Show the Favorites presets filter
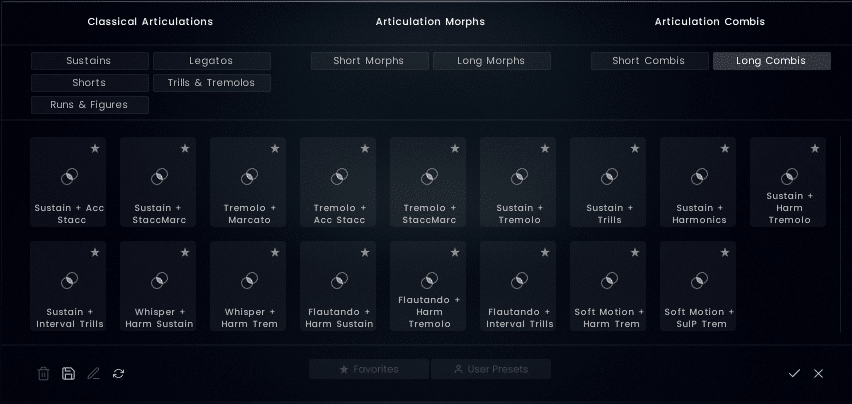 (x=369, y=369)
